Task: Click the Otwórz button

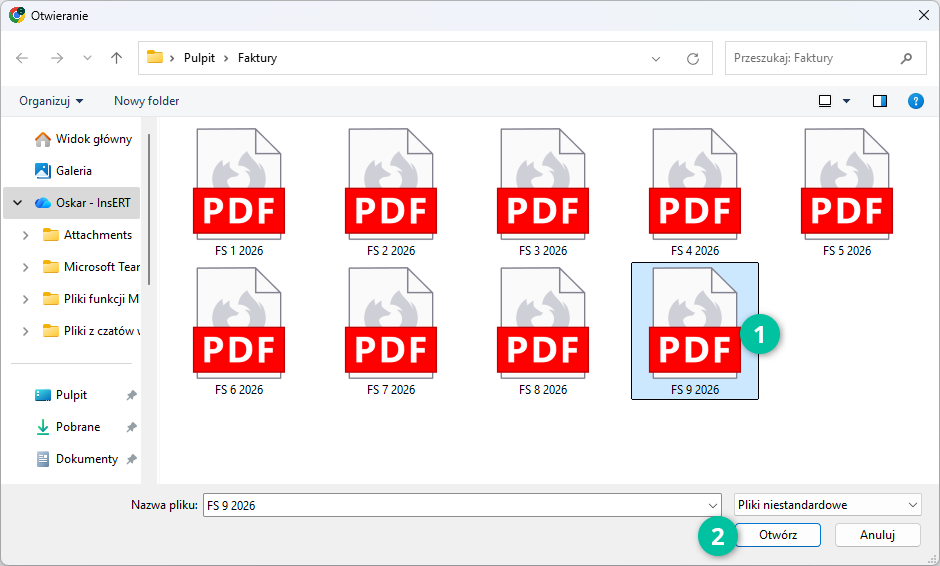Action: tap(778, 535)
